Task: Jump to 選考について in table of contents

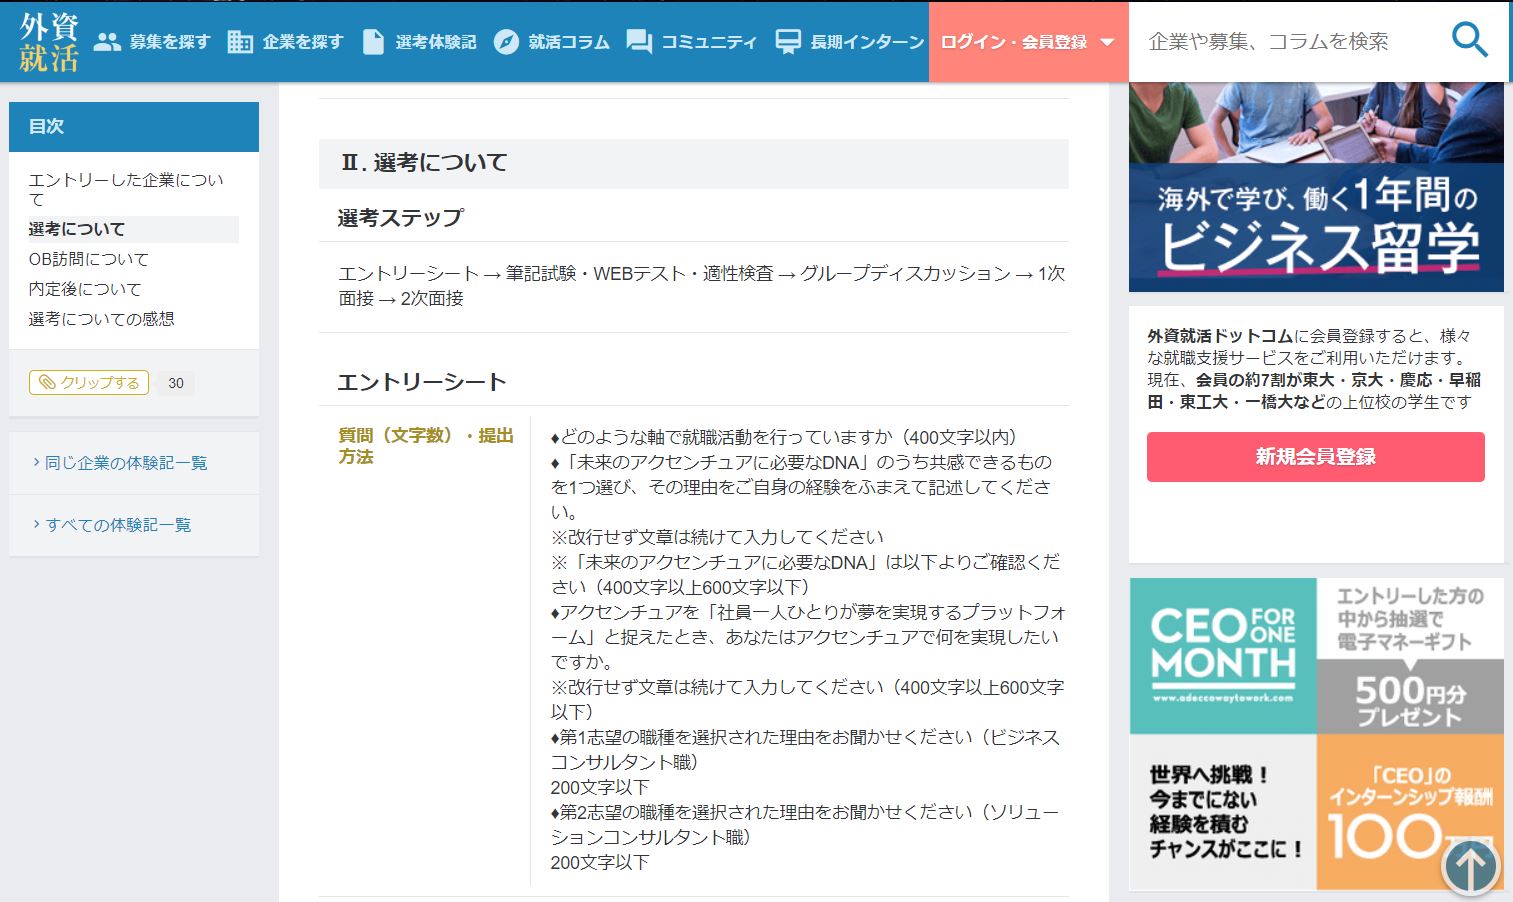Action: click(x=77, y=229)
